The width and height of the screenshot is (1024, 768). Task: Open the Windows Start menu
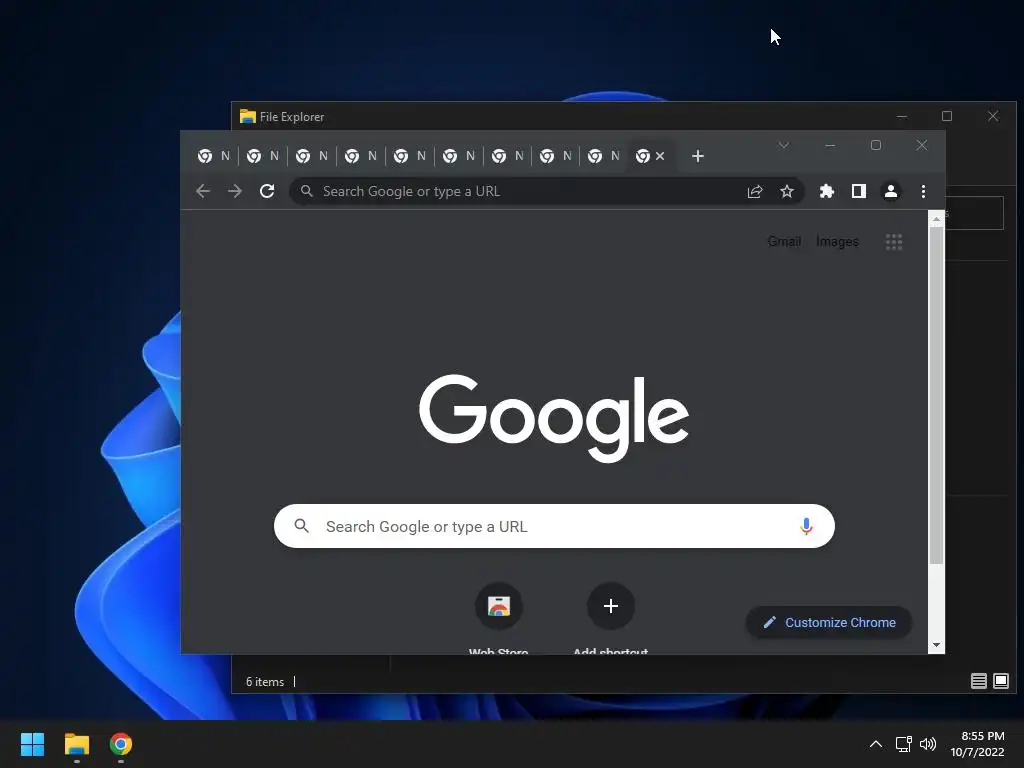pyautogui.click(x=32, y=744)
